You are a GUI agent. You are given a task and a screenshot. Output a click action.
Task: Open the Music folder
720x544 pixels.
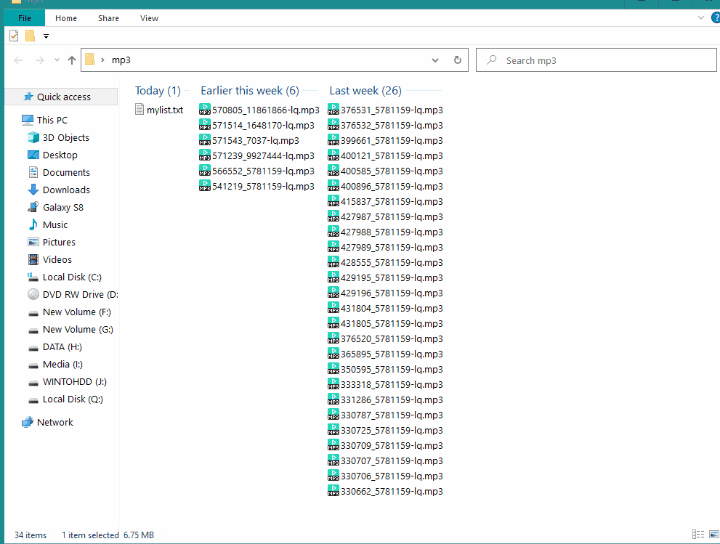(x=55, y=225)
